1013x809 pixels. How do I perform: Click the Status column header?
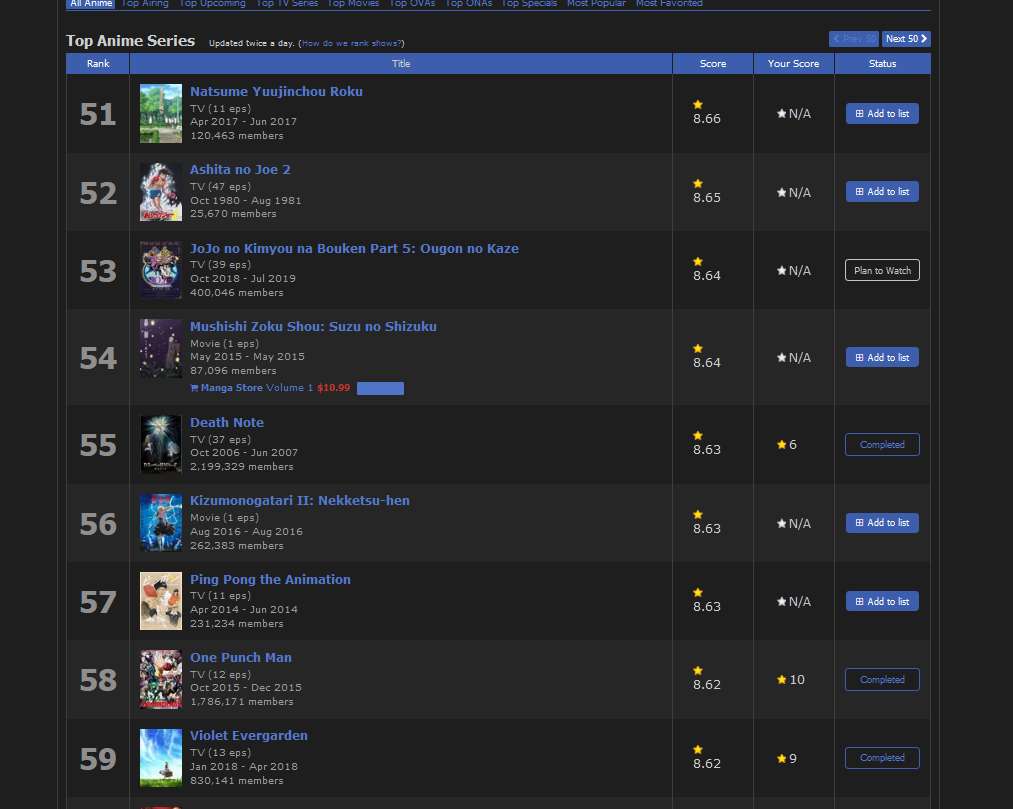point(882,63)
